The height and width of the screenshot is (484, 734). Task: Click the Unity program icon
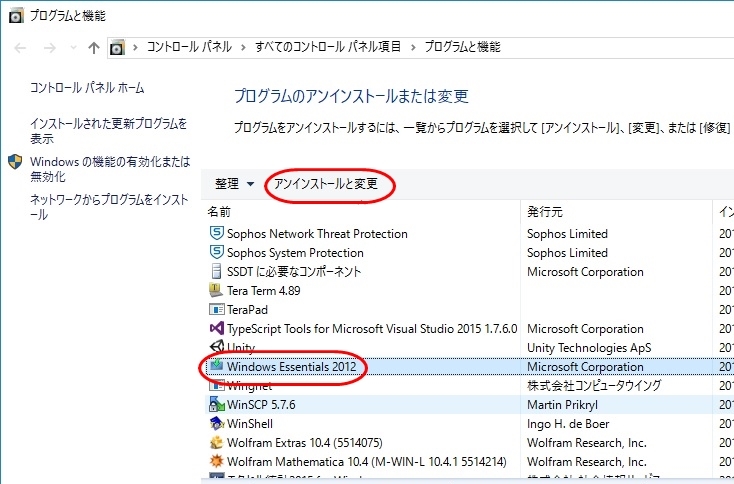pos(216,348)
